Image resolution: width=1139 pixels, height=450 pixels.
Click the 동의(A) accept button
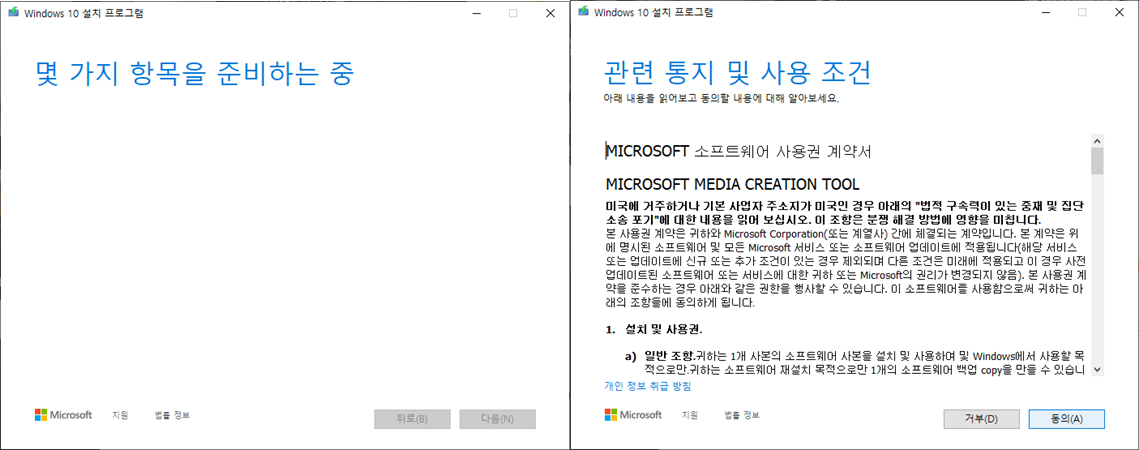[1066, 419]
